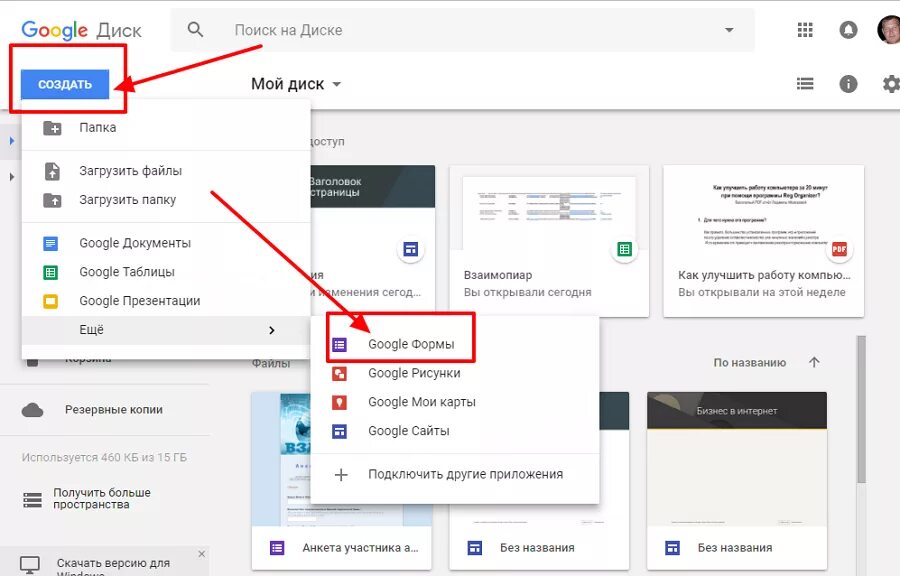Expand the second sidebar tree arrow
The image size is (900, 576).
point(11,176)
